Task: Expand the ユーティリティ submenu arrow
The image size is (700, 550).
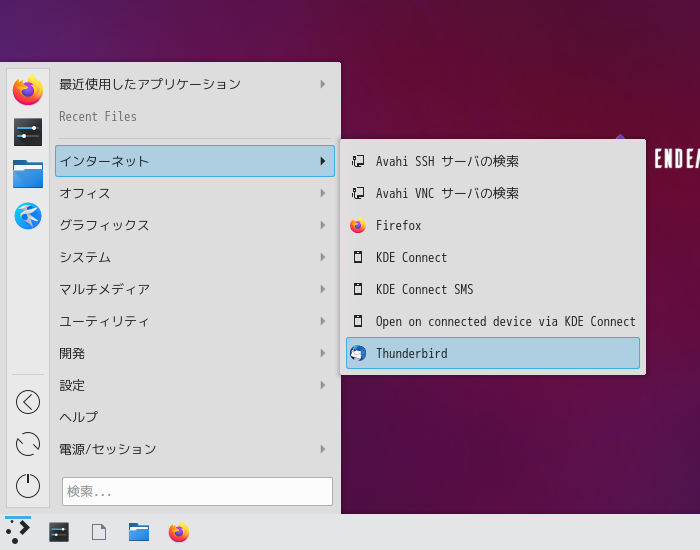Action: pos(322,321)
